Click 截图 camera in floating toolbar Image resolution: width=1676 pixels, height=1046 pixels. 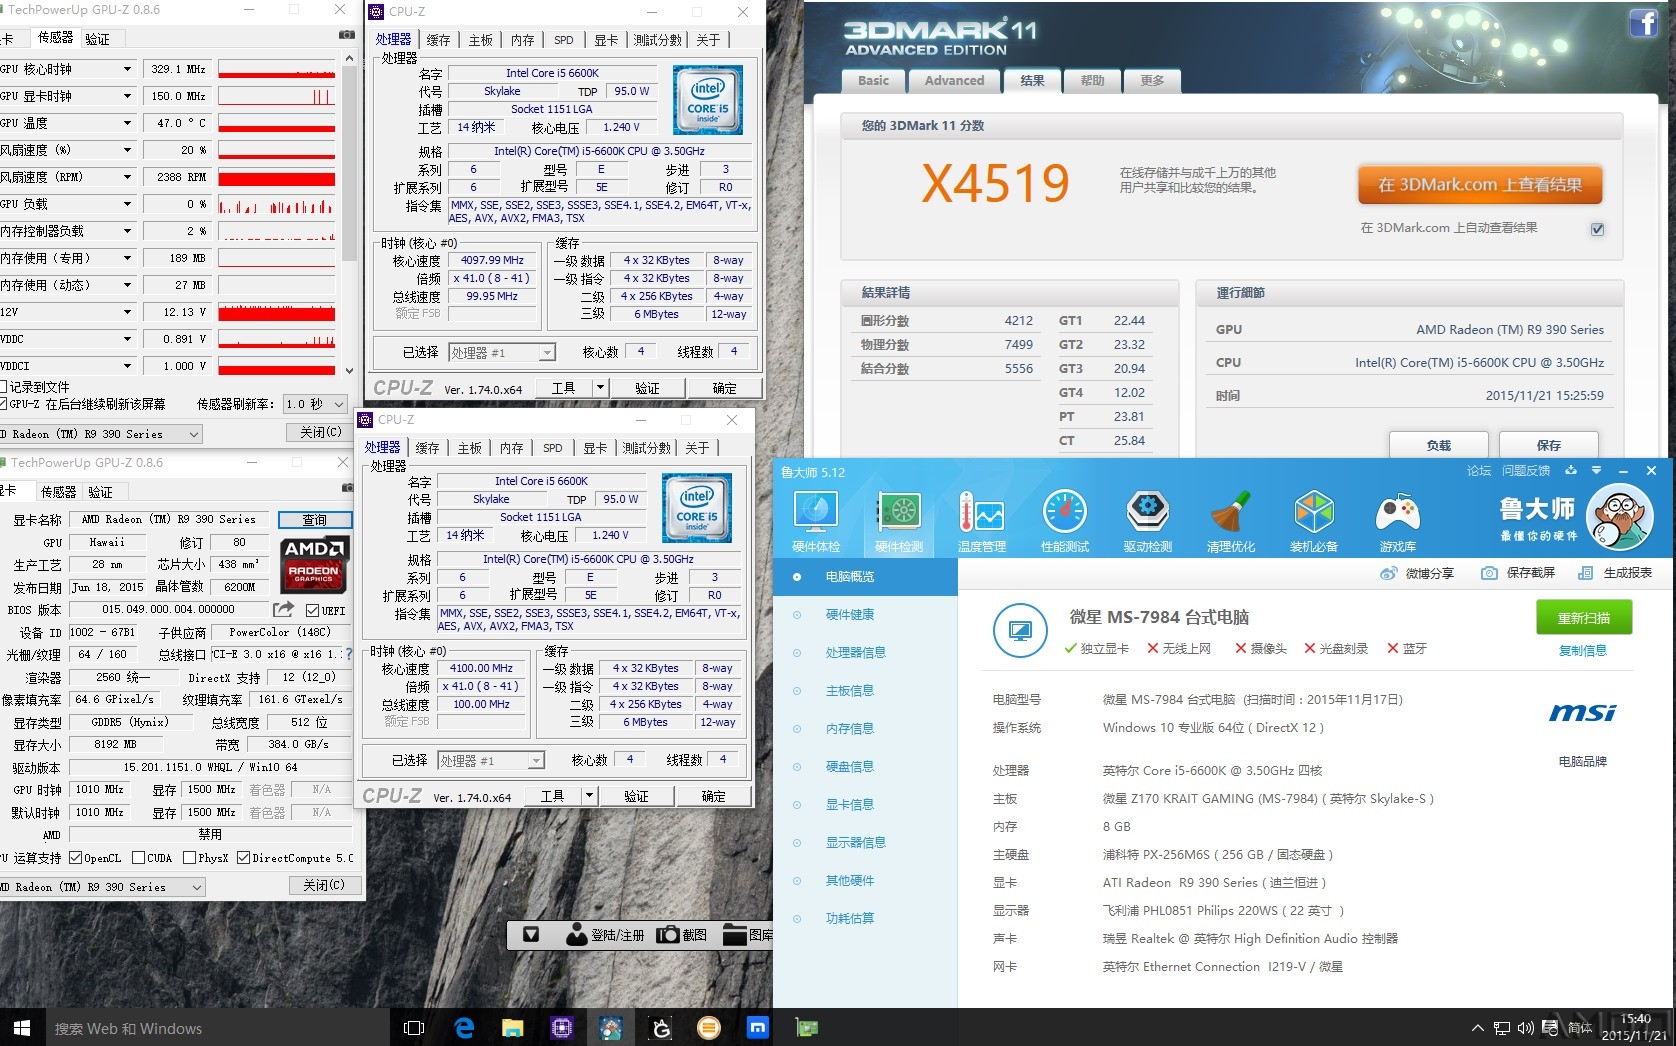(667, 935)
